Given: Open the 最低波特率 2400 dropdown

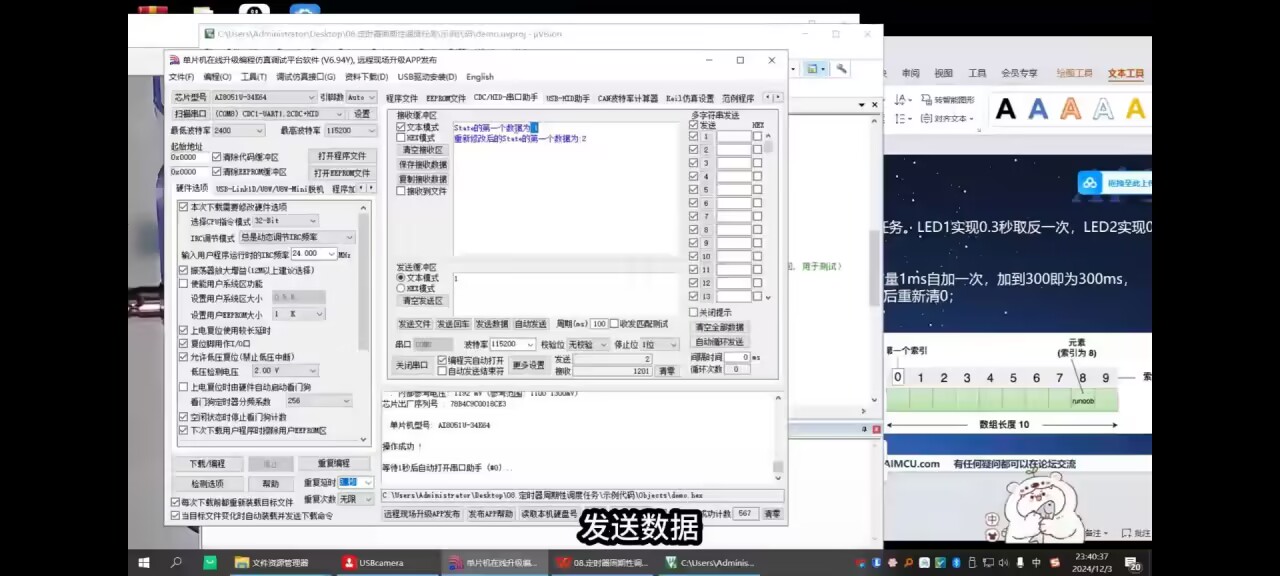Looking at the screenshot, I should [238, 130].
